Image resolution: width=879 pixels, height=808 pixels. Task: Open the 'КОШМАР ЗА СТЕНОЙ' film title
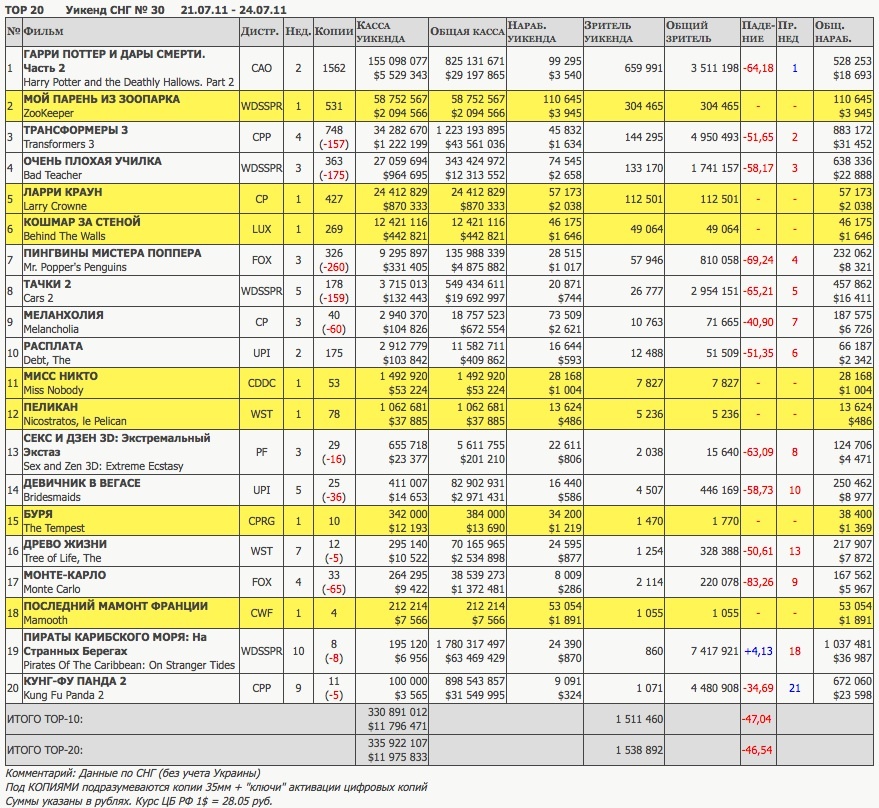pyautogui.click(x=82, y=222)
